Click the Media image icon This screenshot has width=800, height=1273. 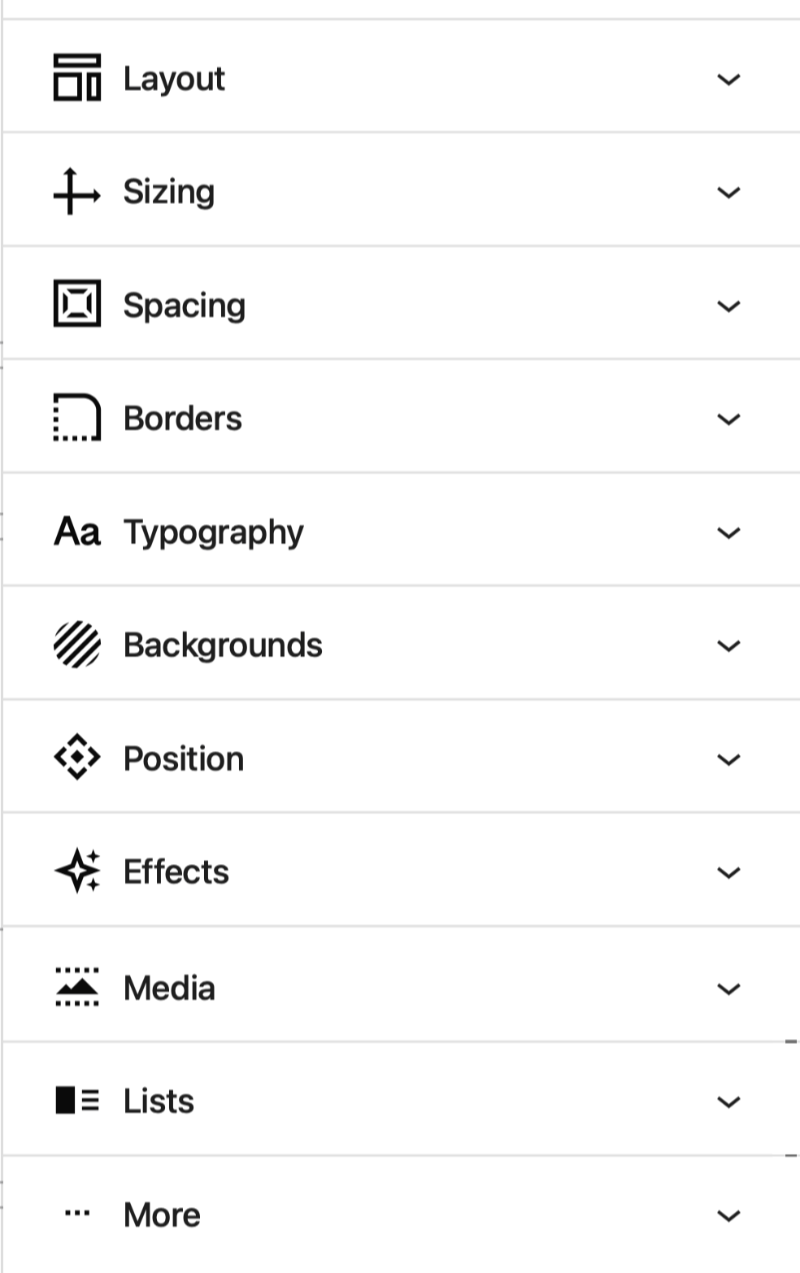click(77, 987)
